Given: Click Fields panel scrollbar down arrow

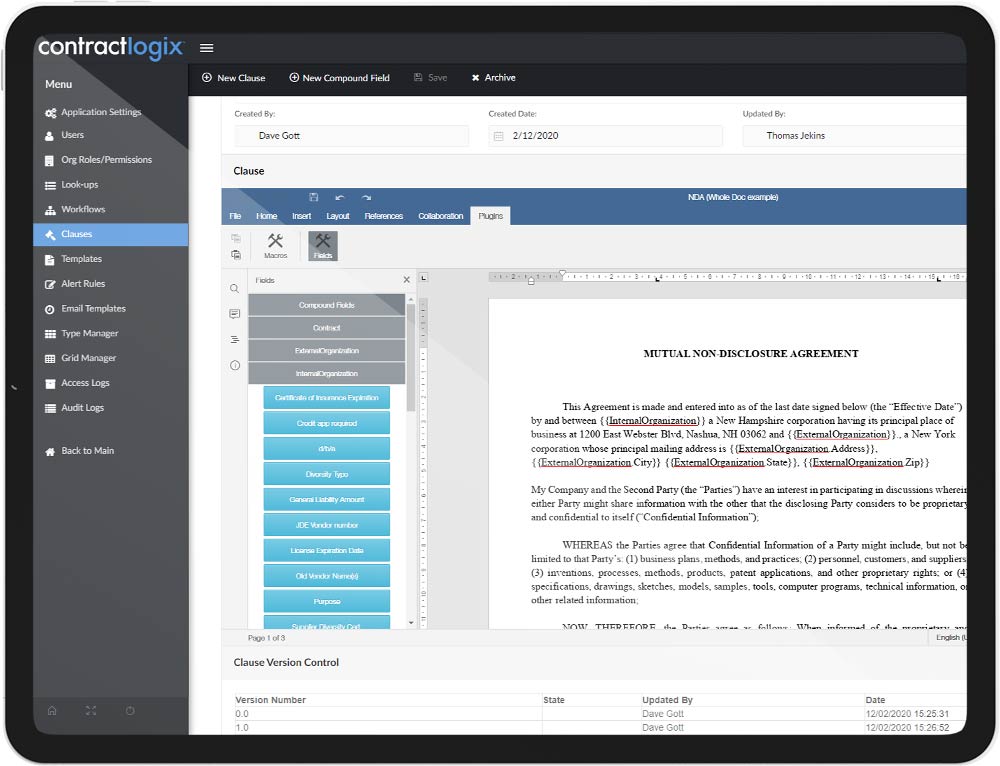Looking at the screenshot, I should (x=411, y=622).
